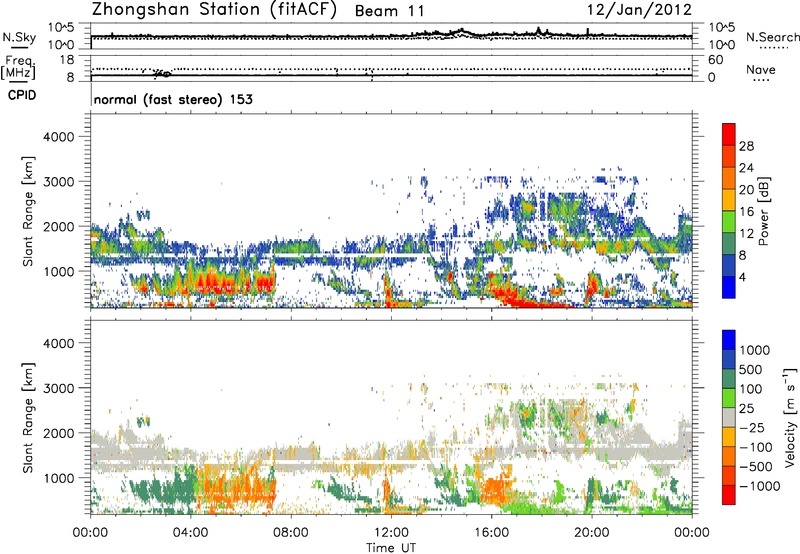Click '1000' tick on velocity colorbar
Viewport: 800px width, 554px height.
click(x=755, y=350)
